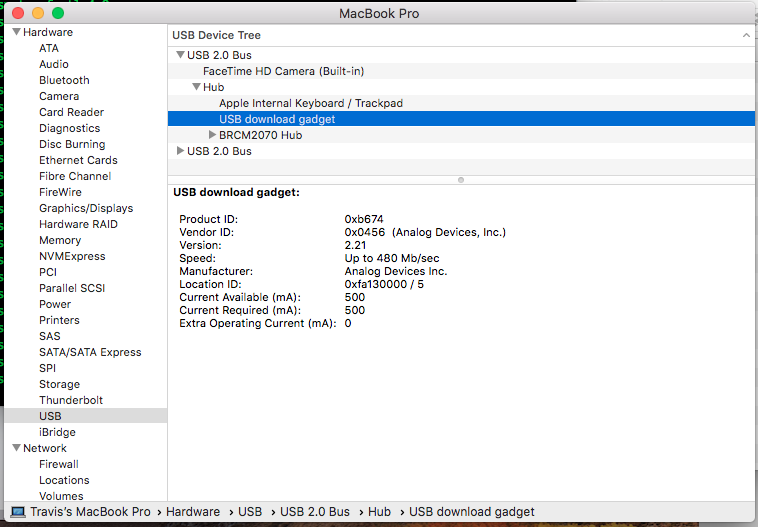Select Firewall under Network

(59, 464)
